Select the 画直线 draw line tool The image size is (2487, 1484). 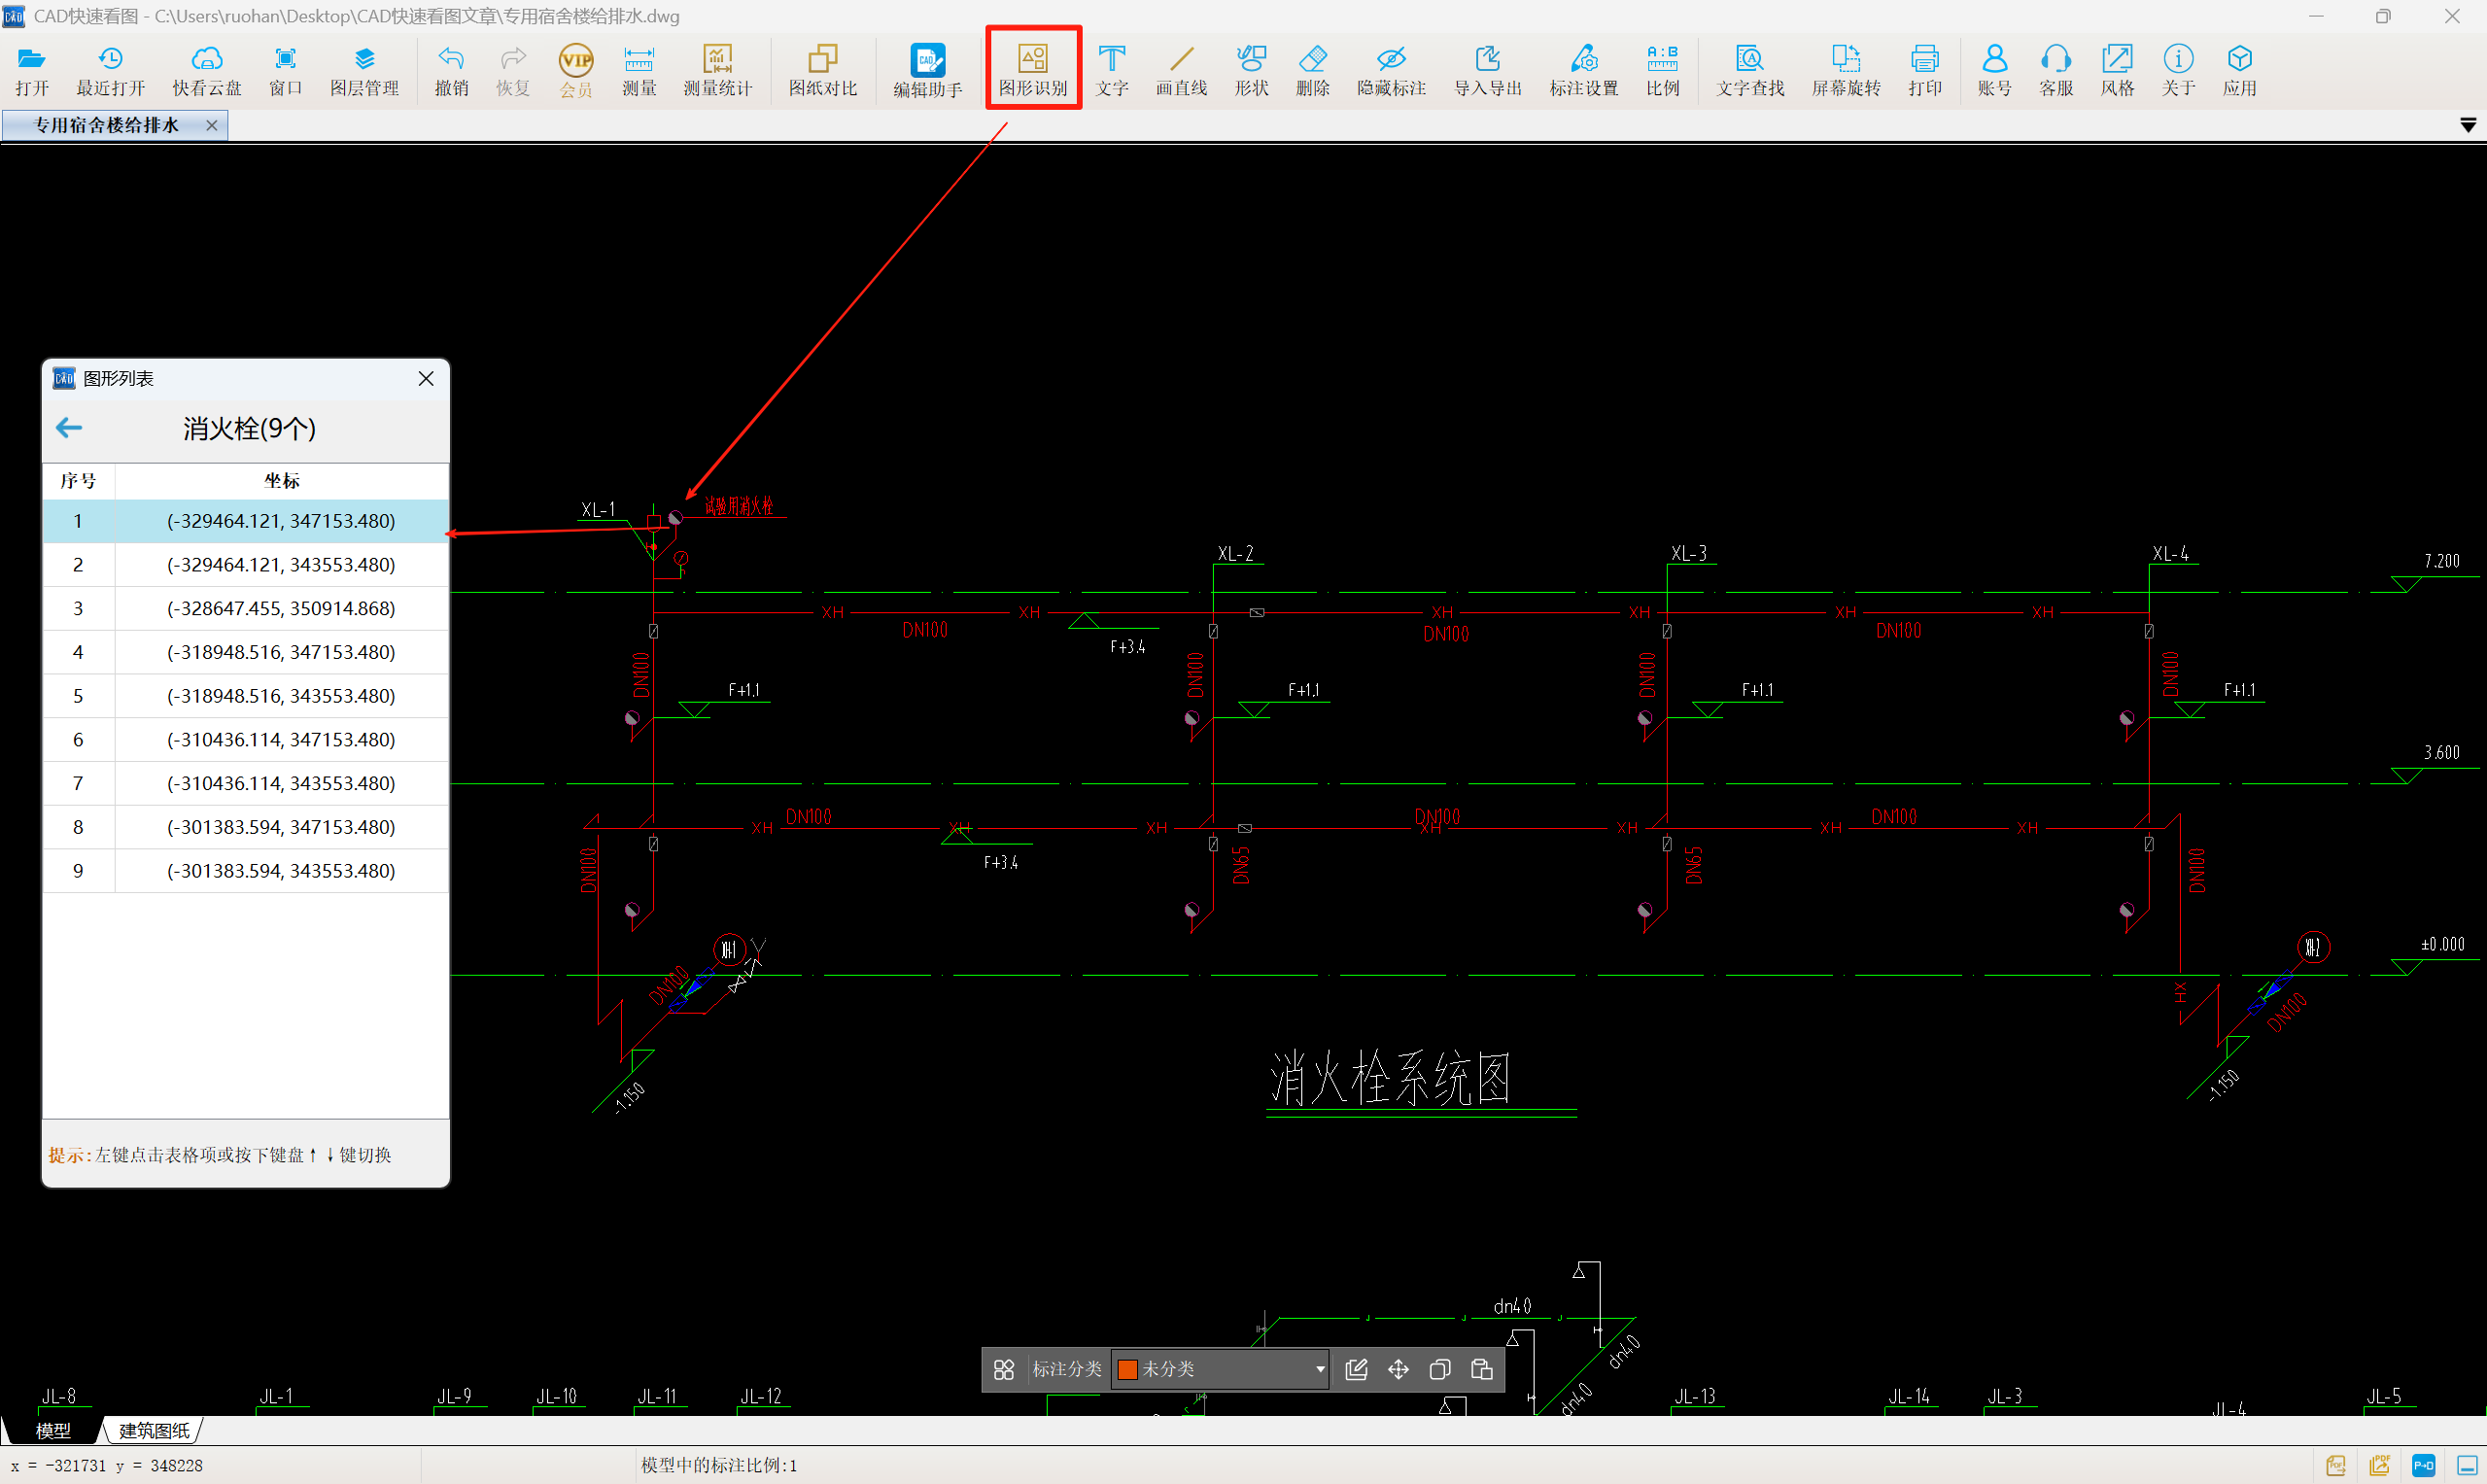(1181, 68)
